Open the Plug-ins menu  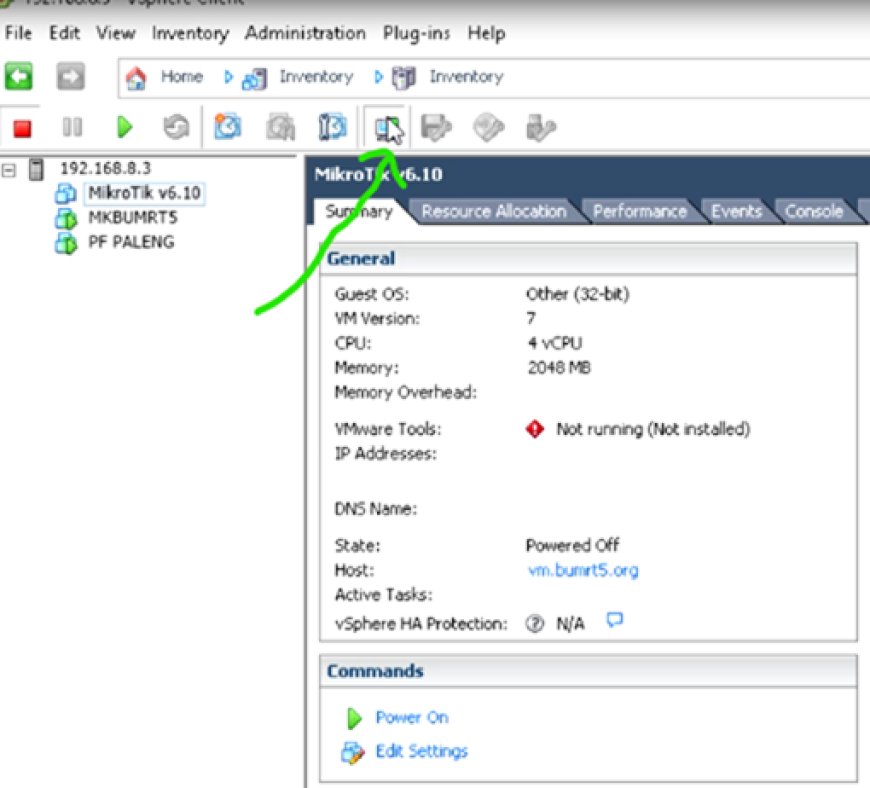pyautogui.click(x=417, y=34)
